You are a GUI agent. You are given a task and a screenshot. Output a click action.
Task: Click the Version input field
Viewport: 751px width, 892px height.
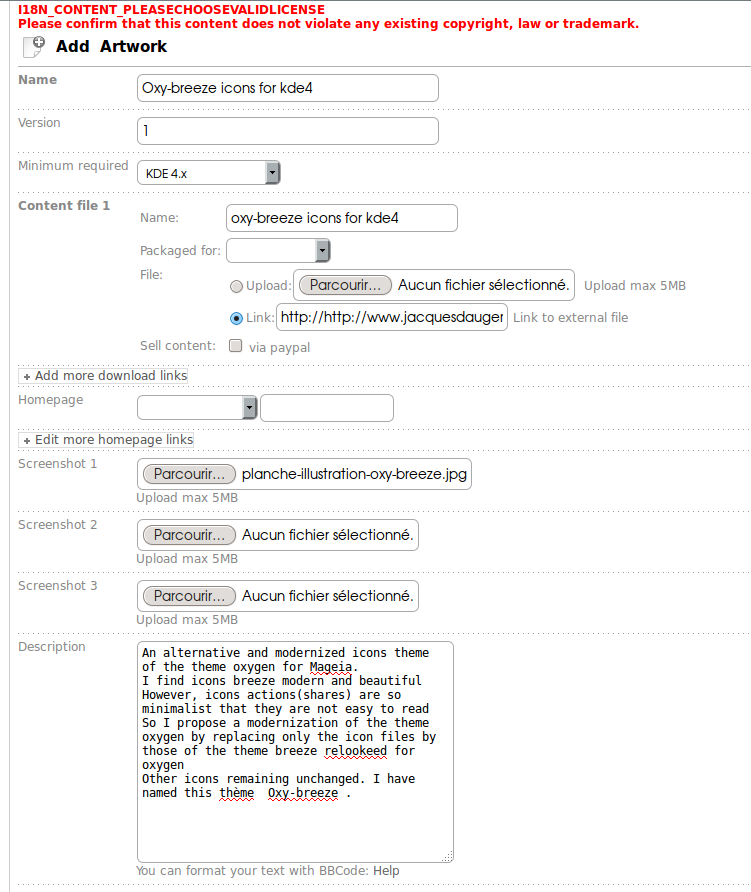[288, 131]
